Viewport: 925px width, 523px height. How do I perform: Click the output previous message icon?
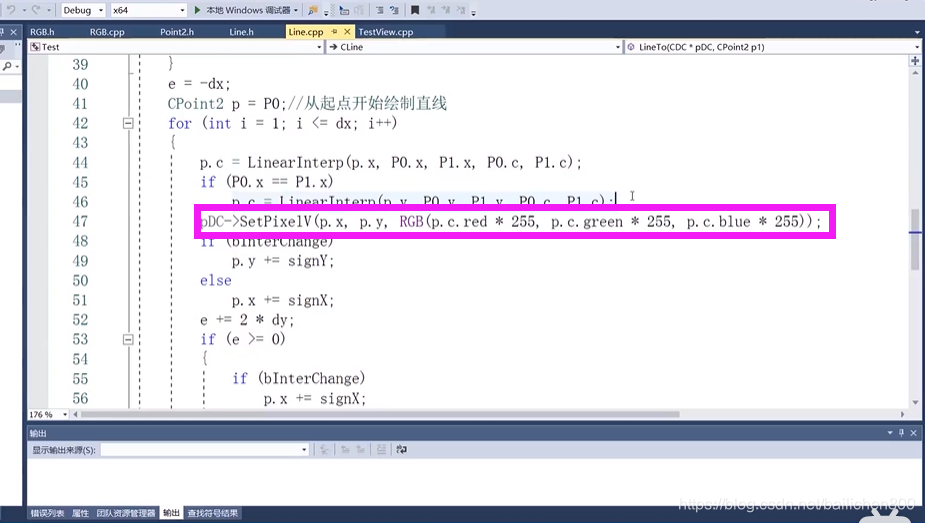point(345,450)
